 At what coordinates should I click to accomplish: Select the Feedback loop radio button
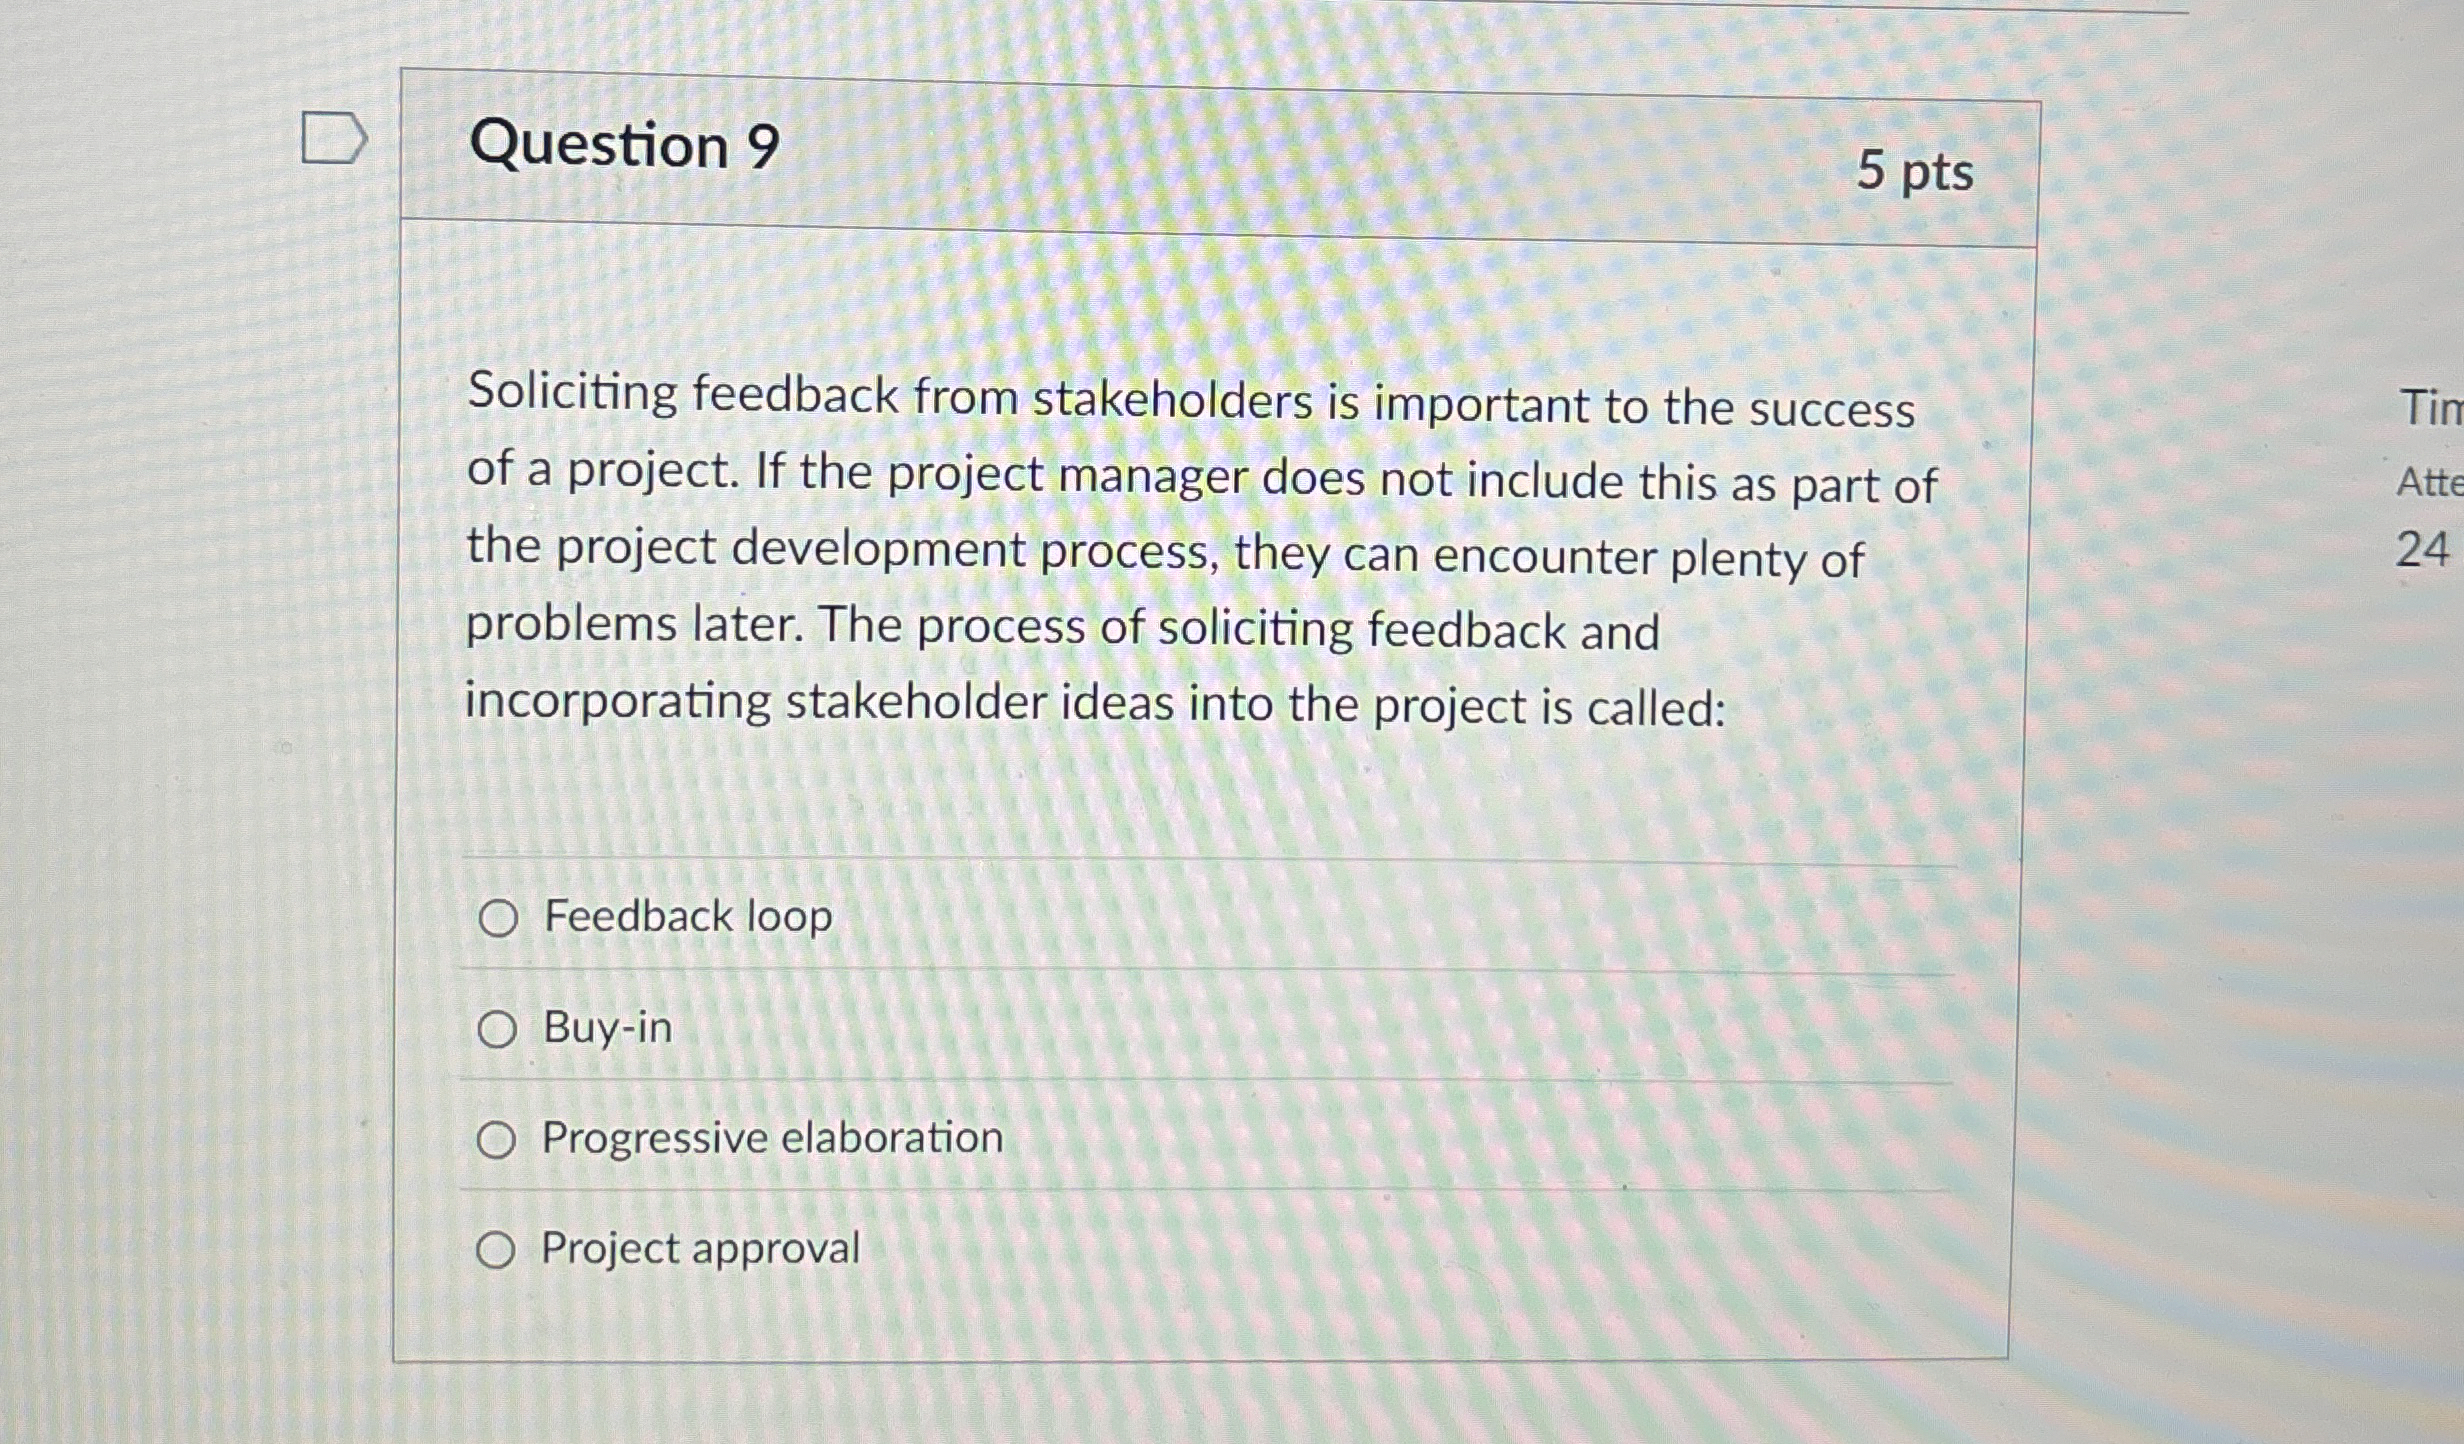(499, 917)
